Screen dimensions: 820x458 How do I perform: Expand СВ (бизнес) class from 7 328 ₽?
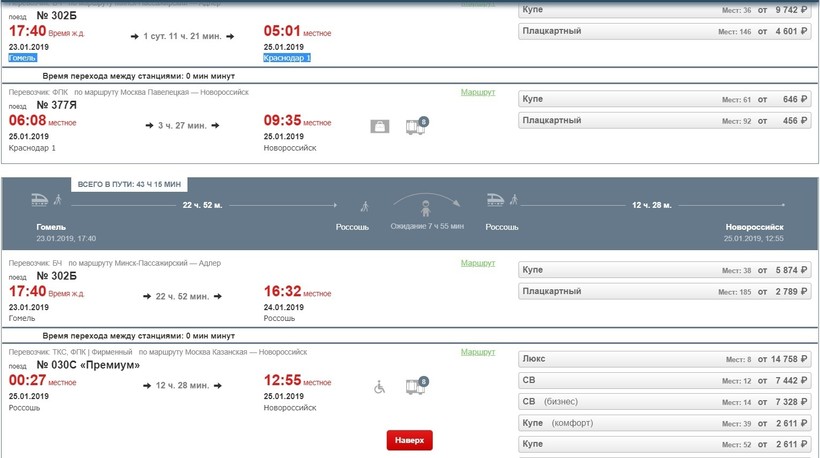point(664,401)
